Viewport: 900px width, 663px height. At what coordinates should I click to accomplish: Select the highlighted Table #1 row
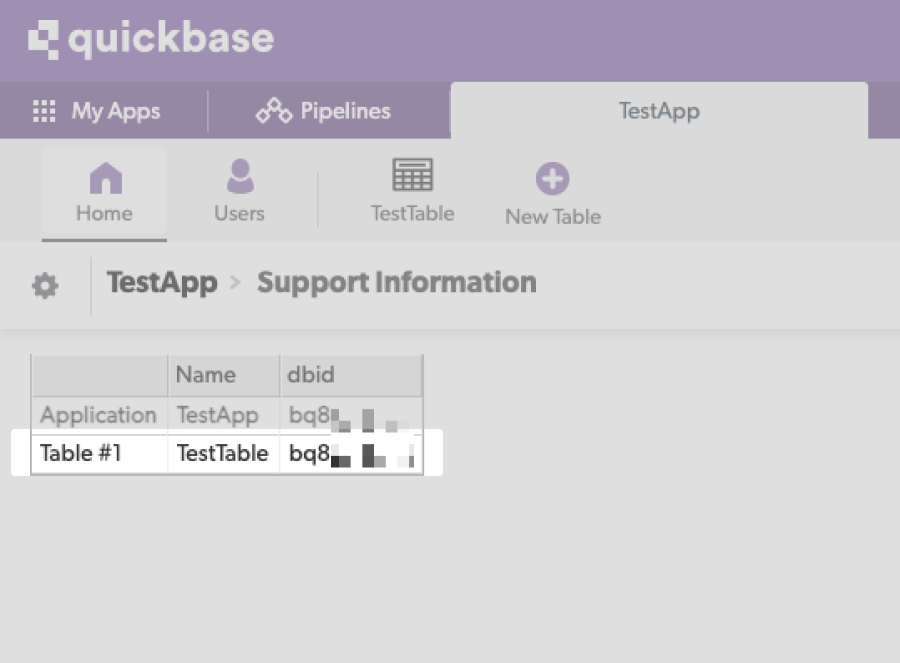pyautogui.click(x=80, y=453)
